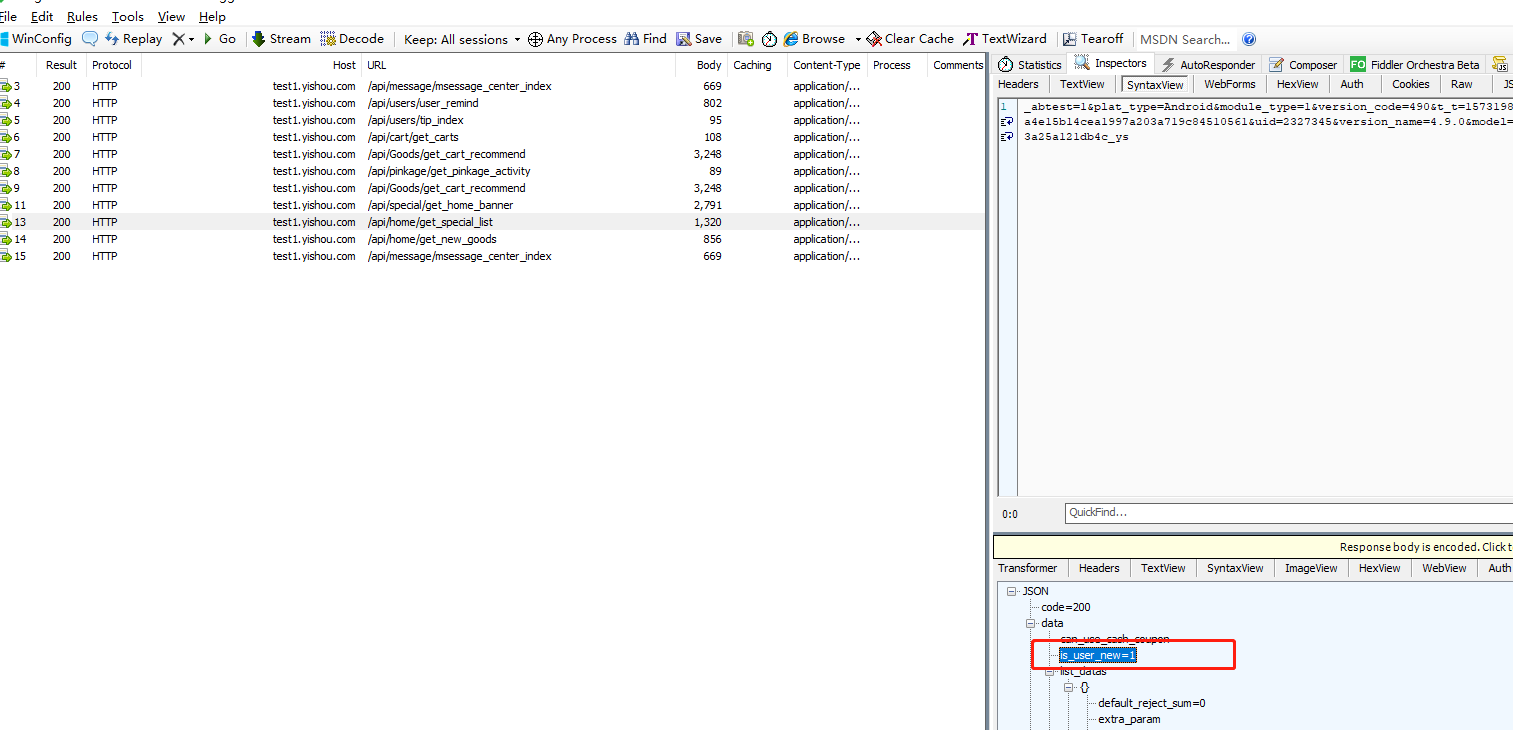Select session /api/pinkage/get_pinkage_activity

pos(492,171)
